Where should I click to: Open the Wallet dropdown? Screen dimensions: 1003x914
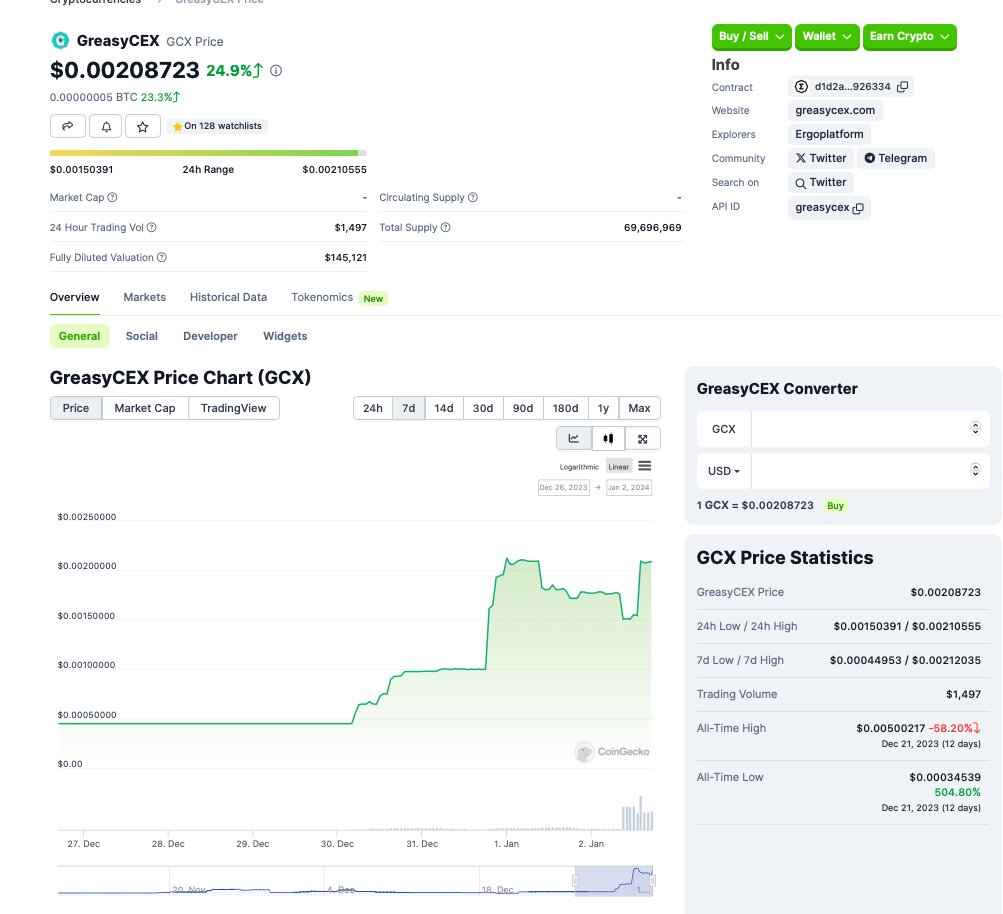point(827,36)
